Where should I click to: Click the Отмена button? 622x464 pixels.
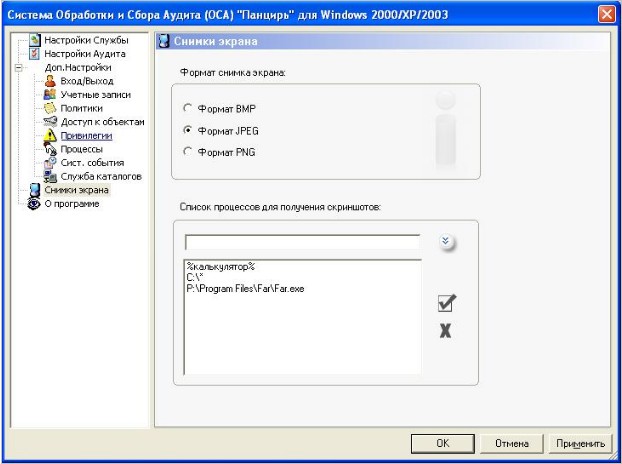point(511,442)
